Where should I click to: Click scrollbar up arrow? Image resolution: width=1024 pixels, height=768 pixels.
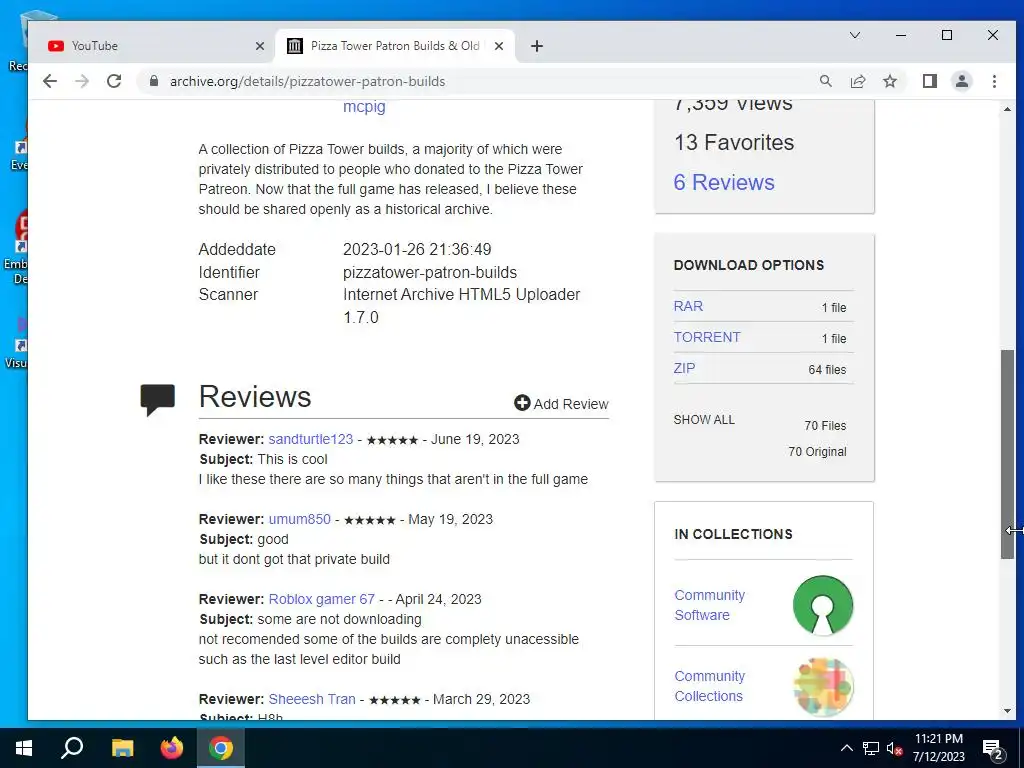pyautogui.click(x=1008, y=108)
